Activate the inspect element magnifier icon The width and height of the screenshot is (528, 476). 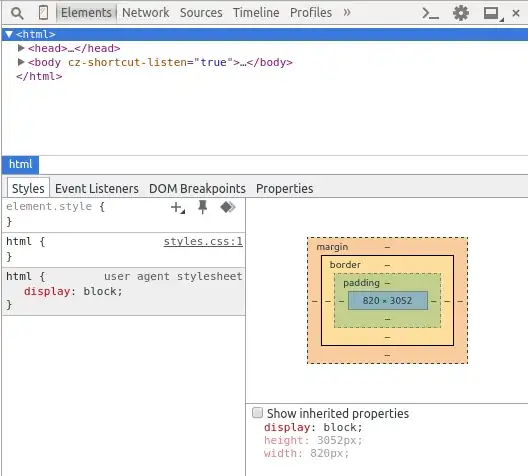17,13
